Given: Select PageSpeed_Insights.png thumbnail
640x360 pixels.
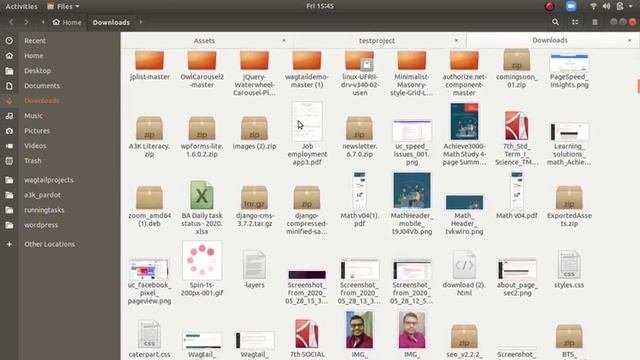Looking at the screenshot, I should (x=569, y=71).
